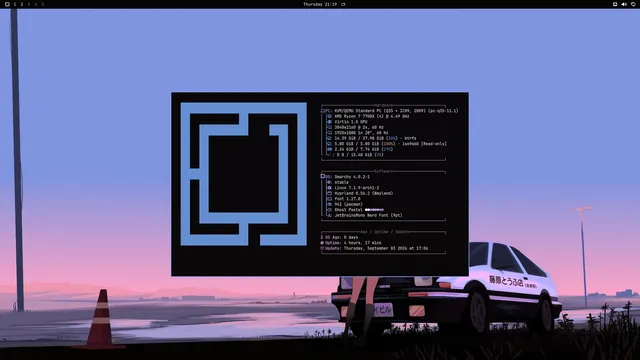Click the Age / Uptime / Update header
The width and height of the screenshot is (640, 360).
click(x=385, y=232)
